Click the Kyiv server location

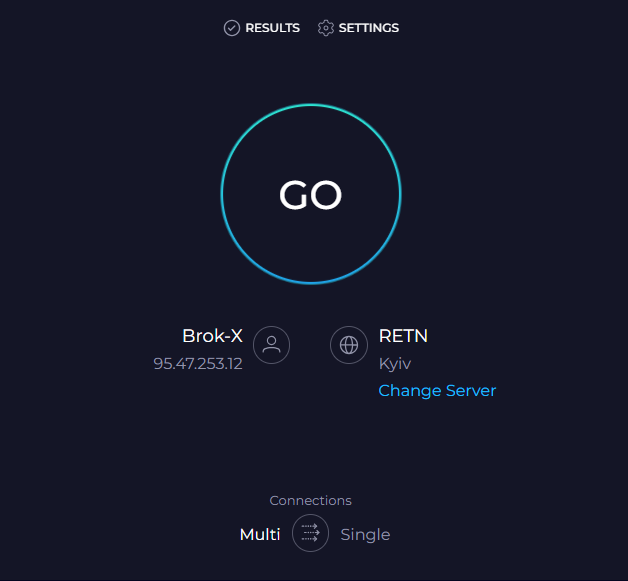[395, 364]
